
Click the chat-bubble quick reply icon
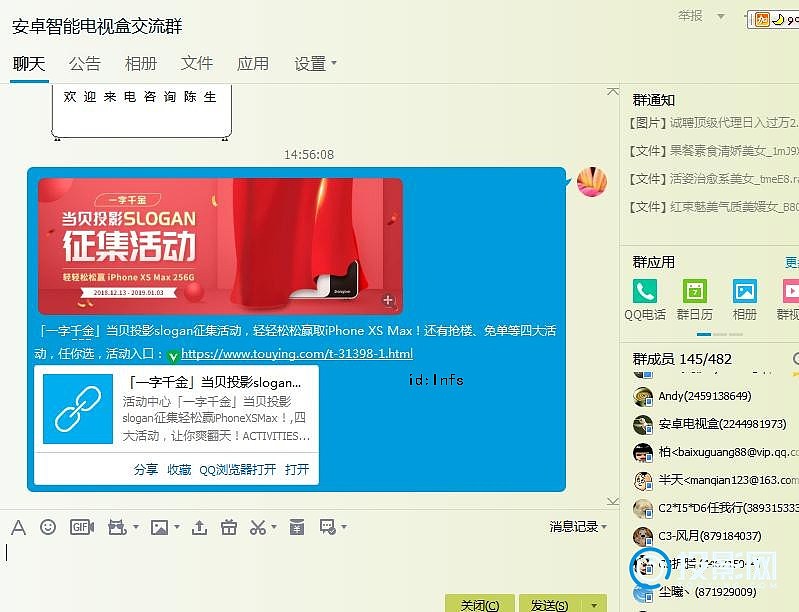pyautogui.click(x=328, y=527)
